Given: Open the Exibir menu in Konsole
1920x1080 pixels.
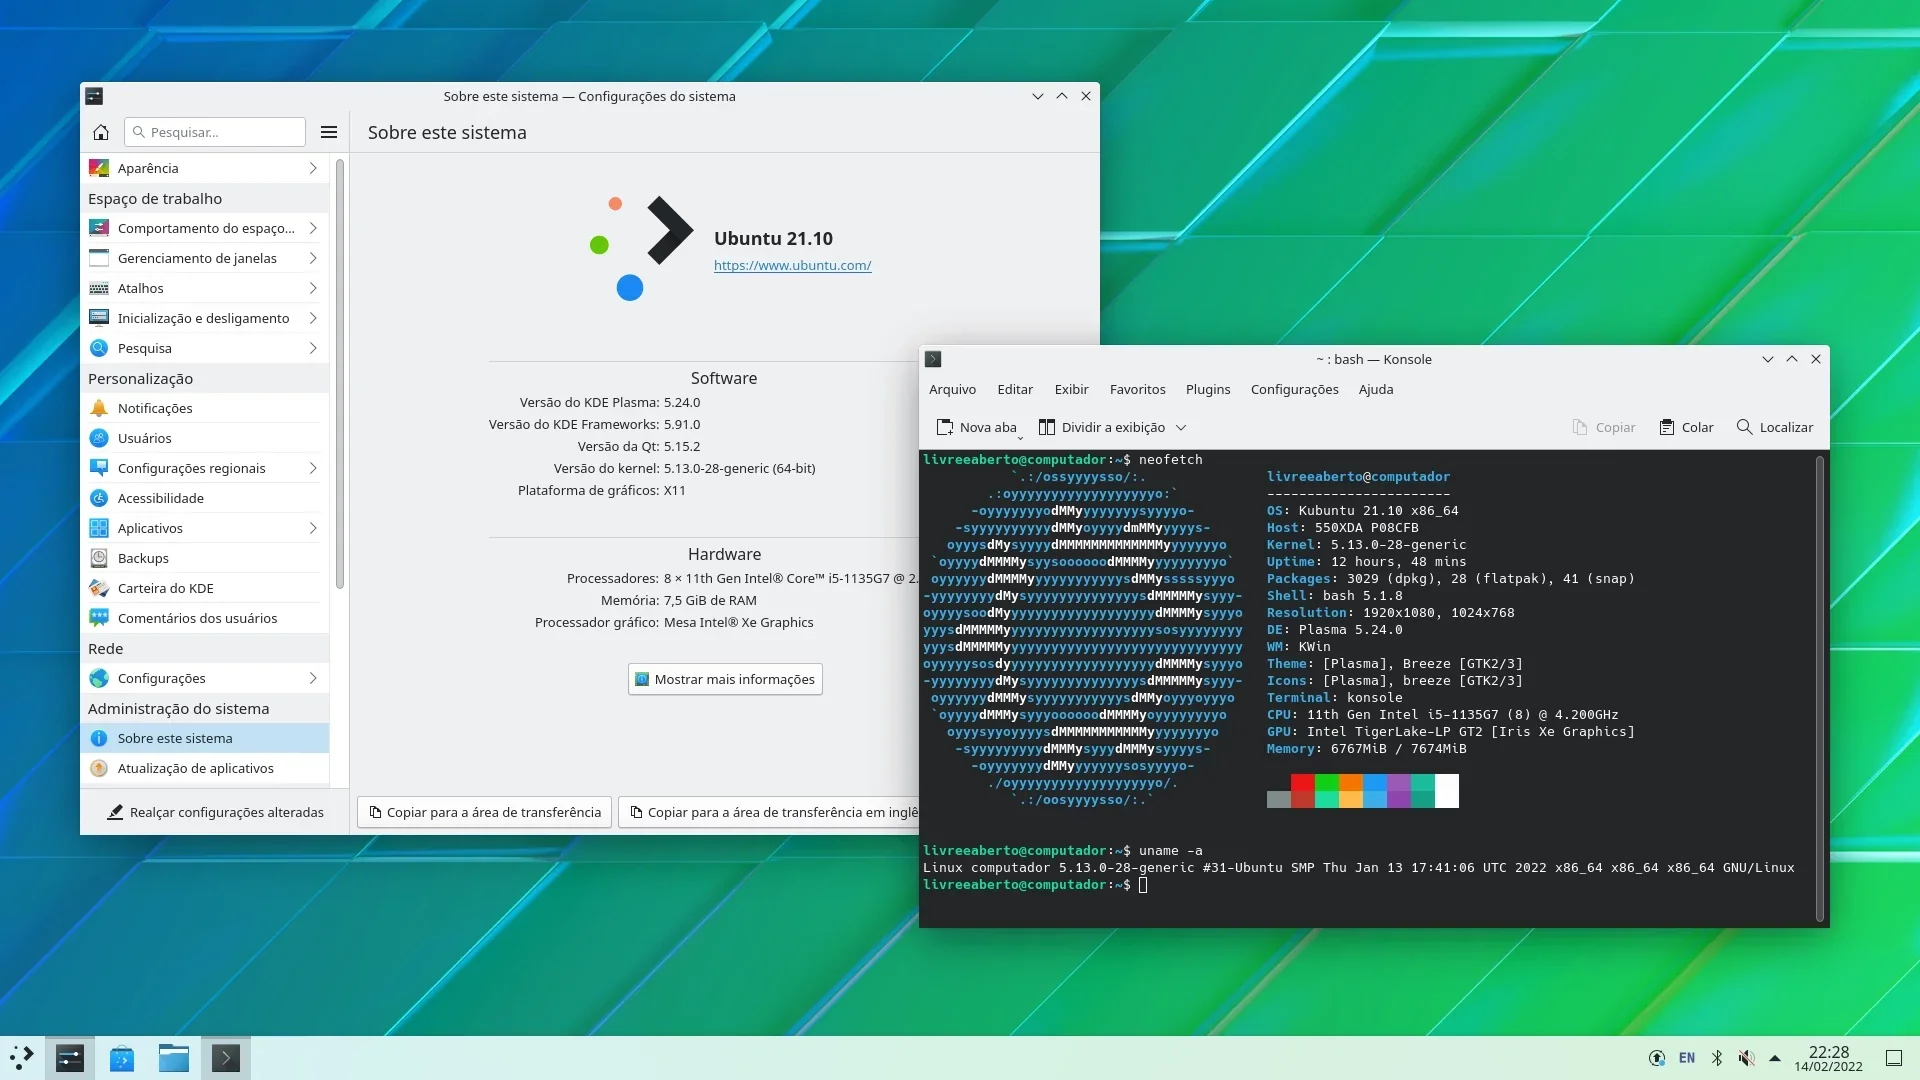Looking at the screenshot, I should (1071, 390).
